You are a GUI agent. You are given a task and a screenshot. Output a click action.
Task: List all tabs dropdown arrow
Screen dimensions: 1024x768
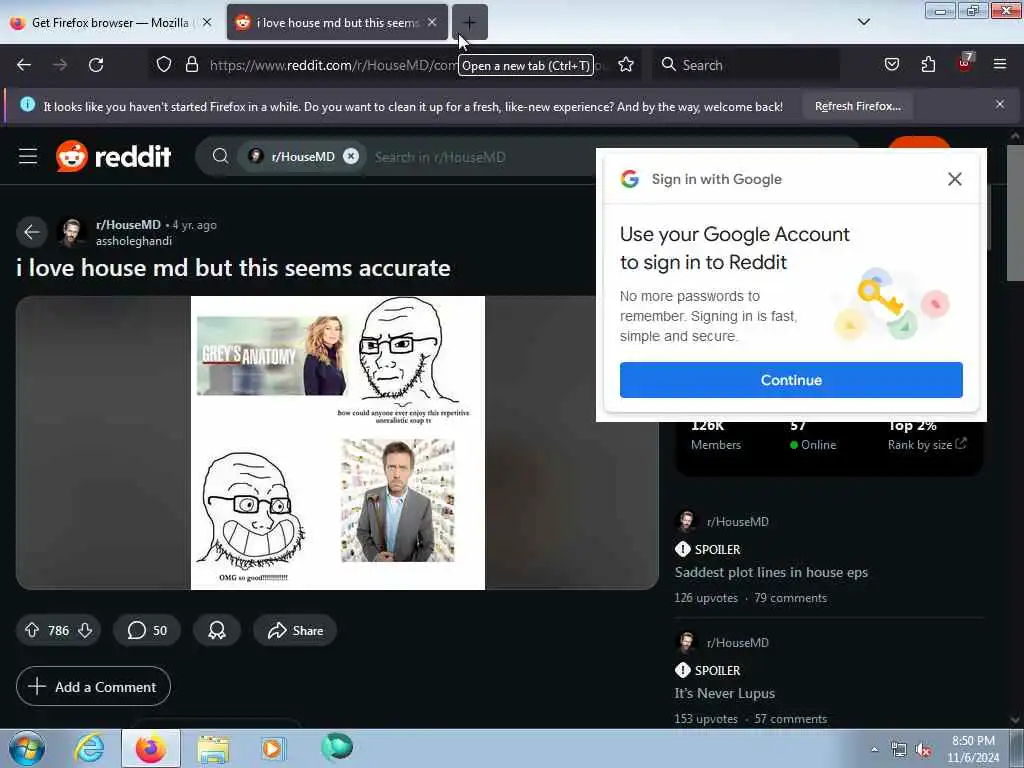(863, 22)
